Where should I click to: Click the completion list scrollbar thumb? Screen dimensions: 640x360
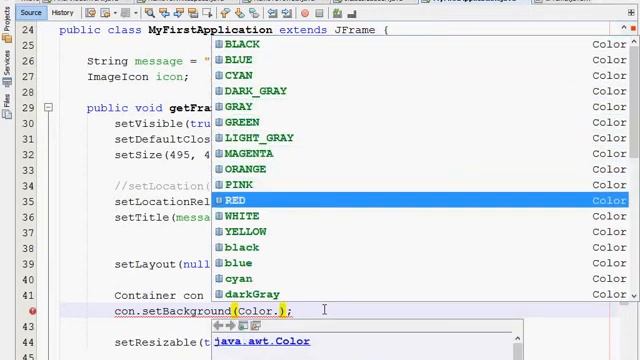point(634,102)
